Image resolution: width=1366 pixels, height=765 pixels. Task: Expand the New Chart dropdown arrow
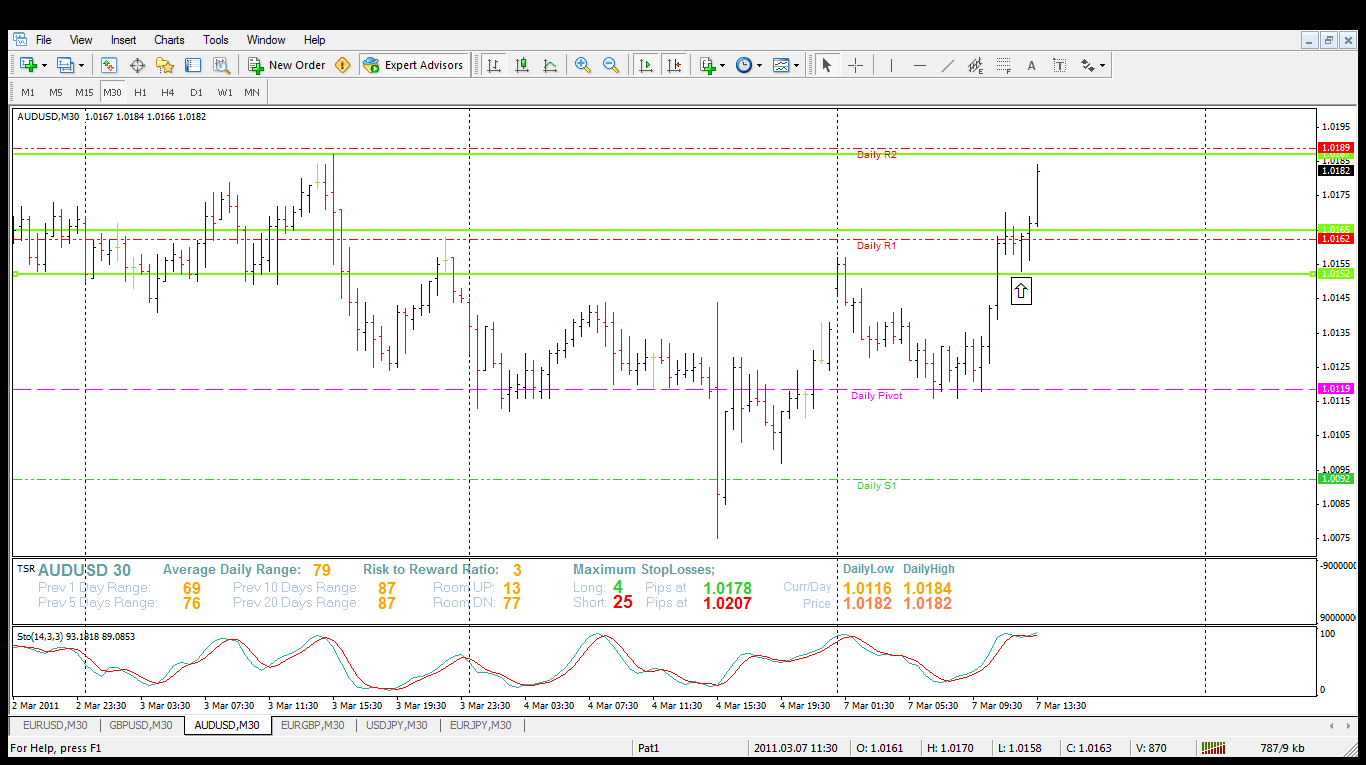(44, 65)
